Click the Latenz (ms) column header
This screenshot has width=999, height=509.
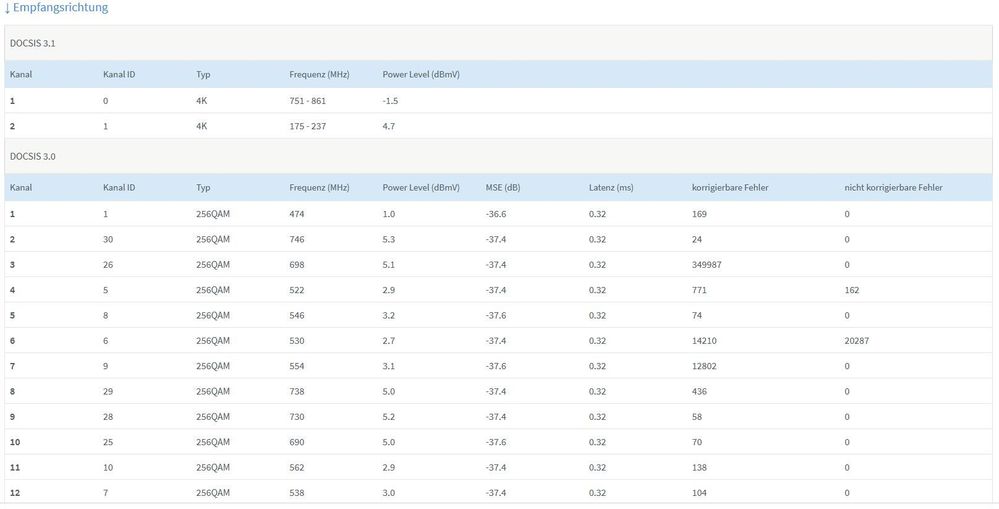(x=611, y=187)
